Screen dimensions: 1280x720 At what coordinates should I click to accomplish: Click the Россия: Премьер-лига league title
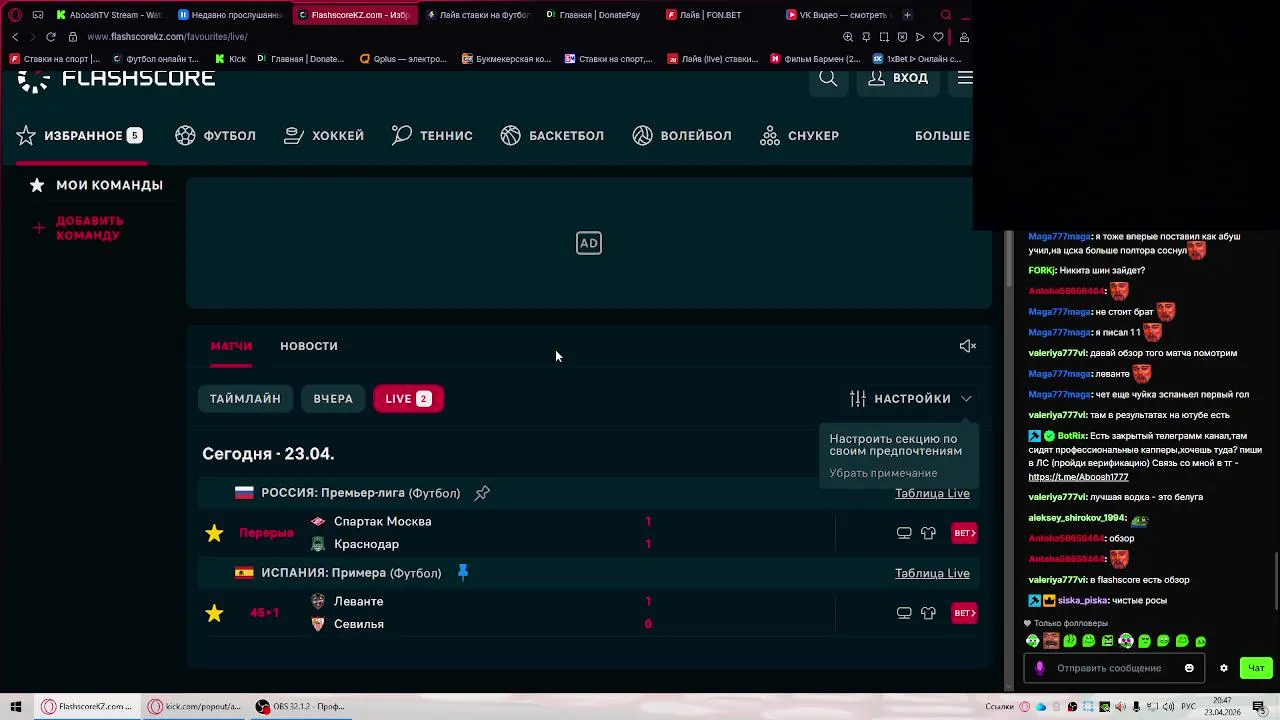point(361,493)
